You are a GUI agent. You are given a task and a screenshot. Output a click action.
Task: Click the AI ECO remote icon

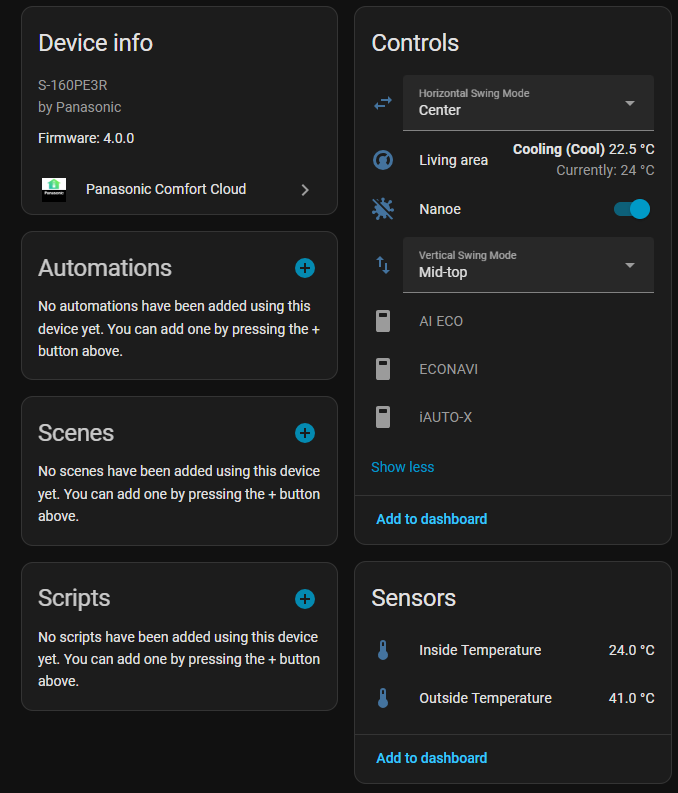coord(382,321)
